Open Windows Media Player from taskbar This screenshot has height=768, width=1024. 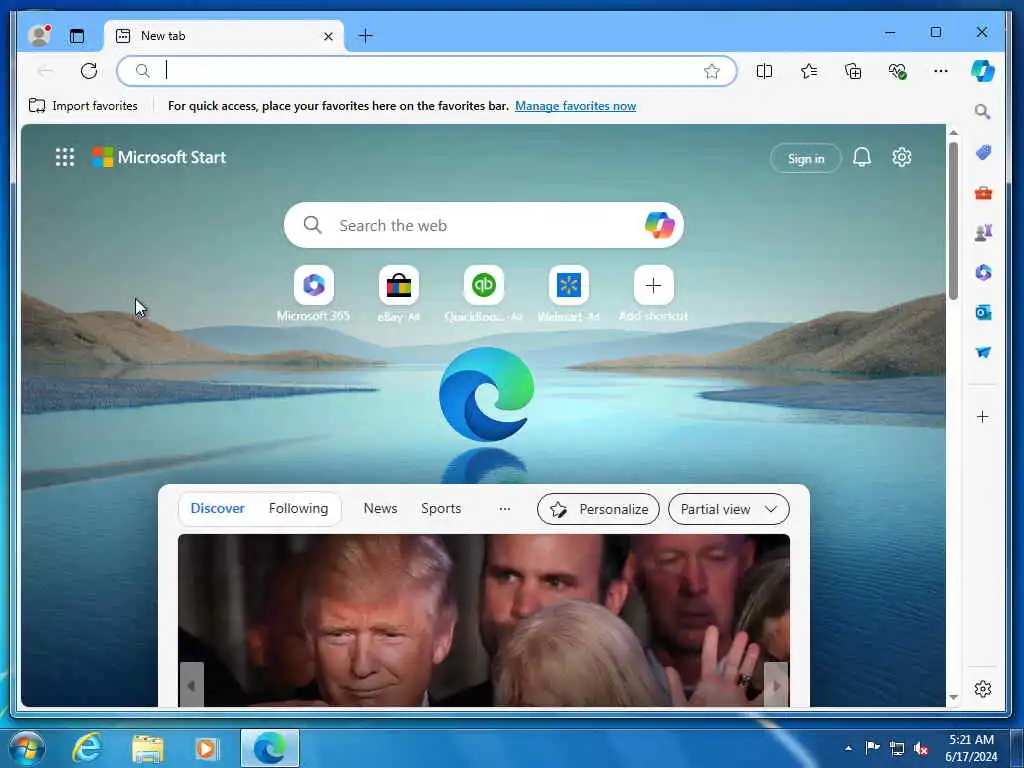coord(207,748)
